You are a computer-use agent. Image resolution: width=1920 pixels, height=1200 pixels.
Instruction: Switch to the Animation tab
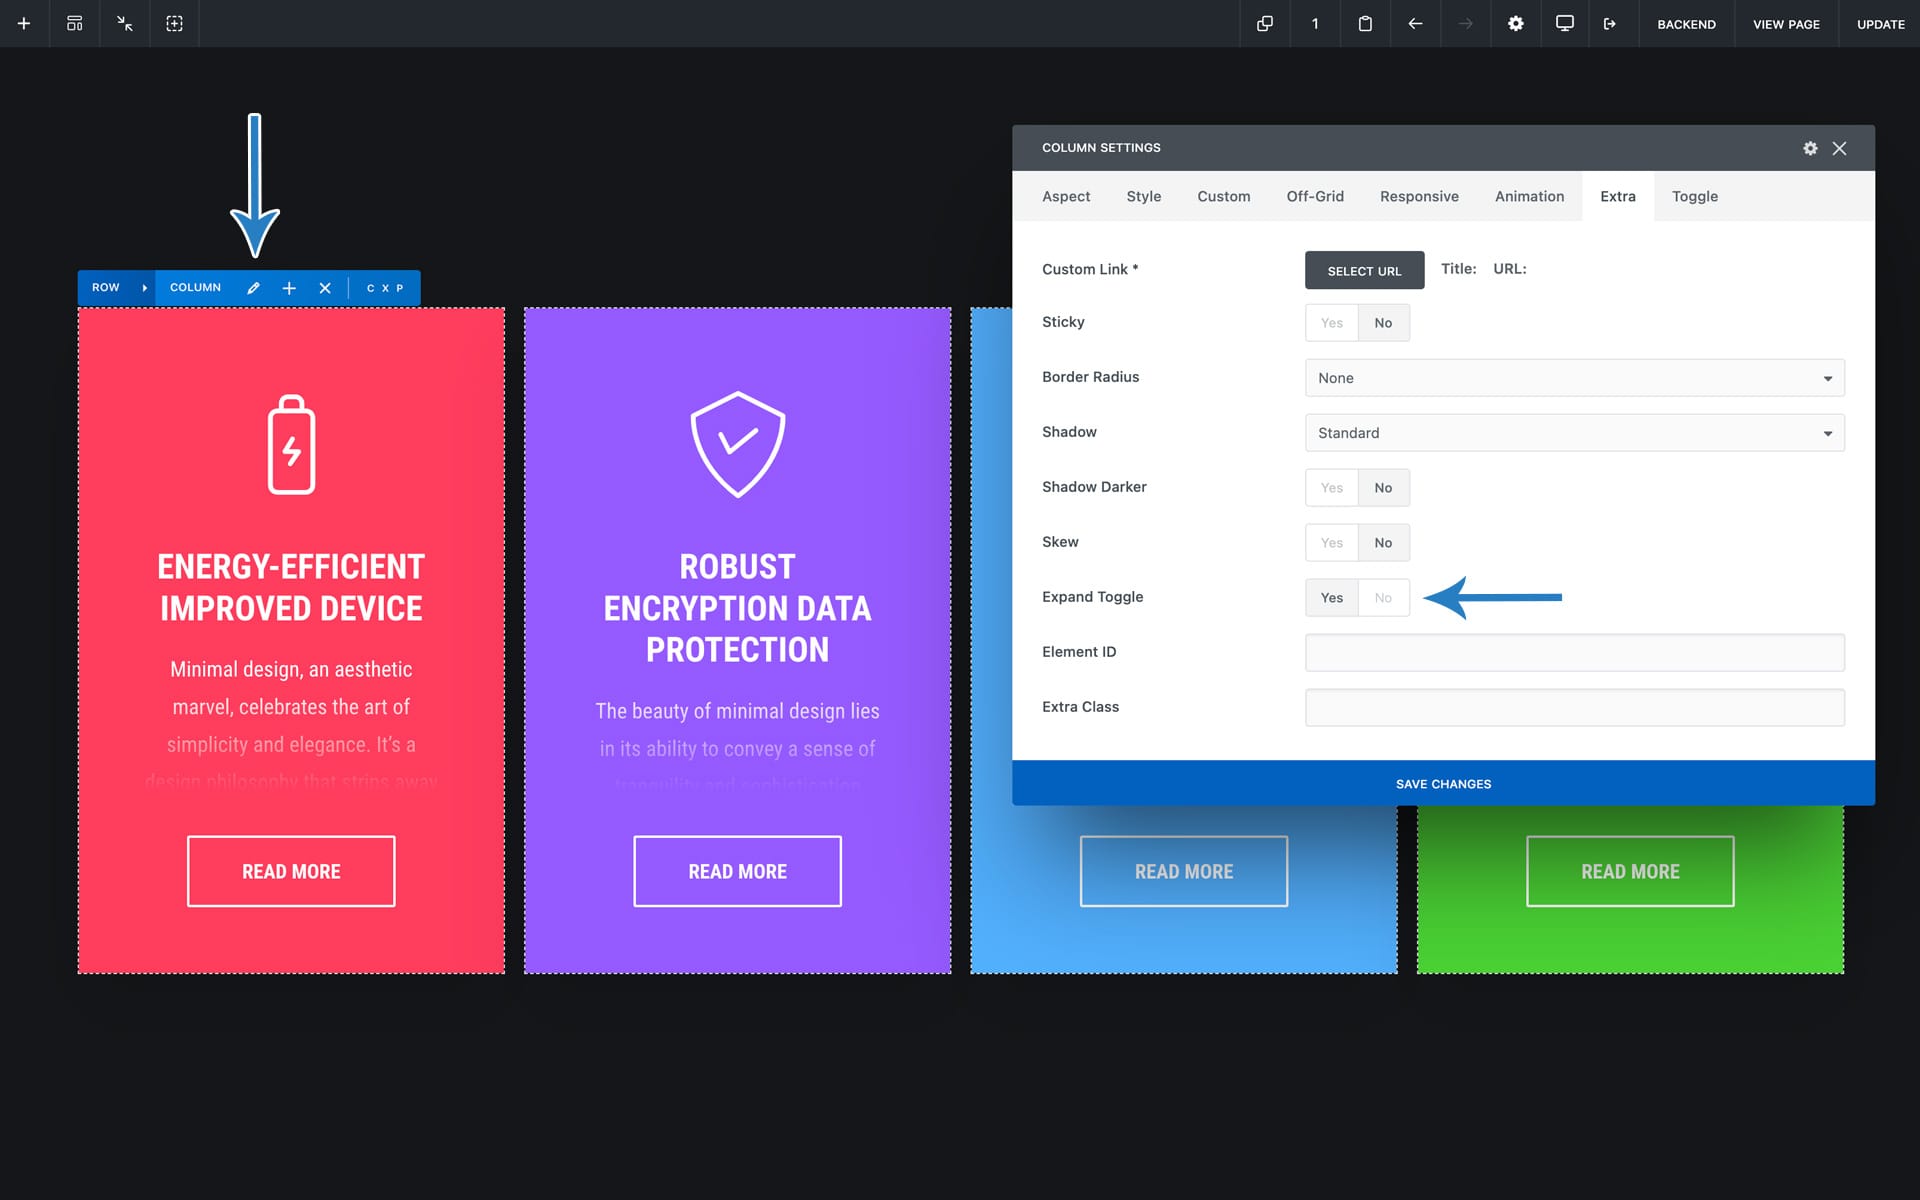coord(1529,197)
